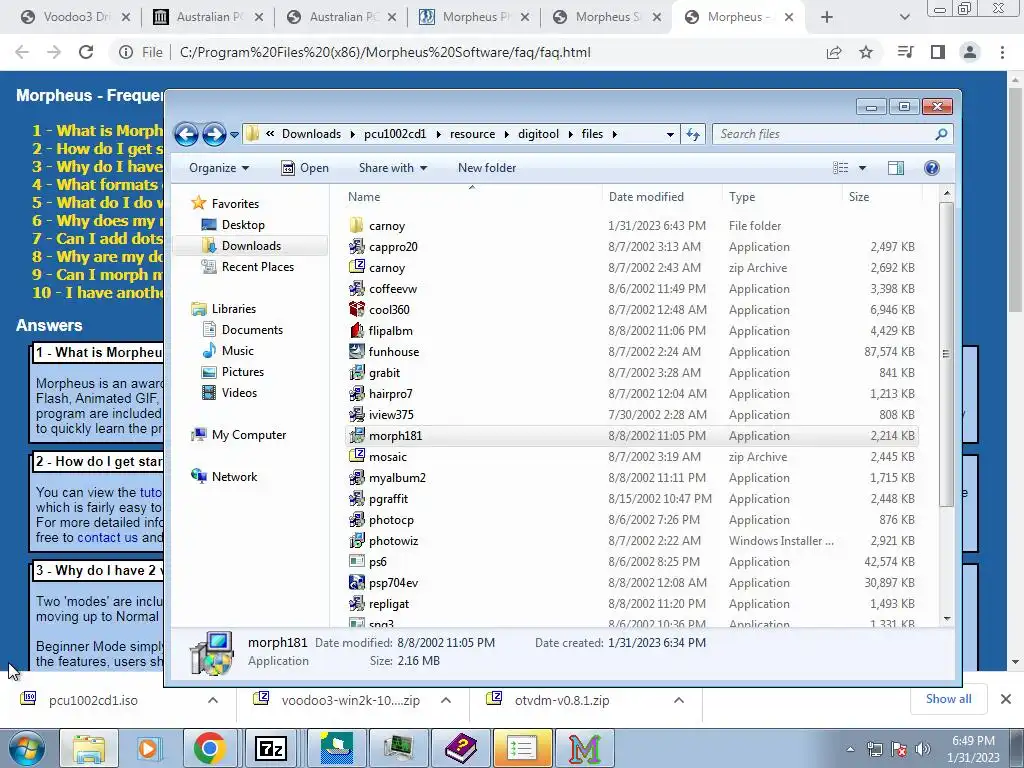
Task: Select the flipalbm application icon
Action: (357, 330)
